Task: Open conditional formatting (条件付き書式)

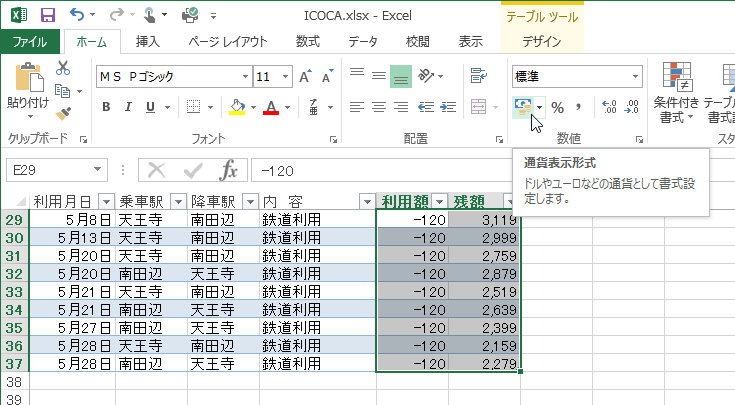Action: [676, 93]
